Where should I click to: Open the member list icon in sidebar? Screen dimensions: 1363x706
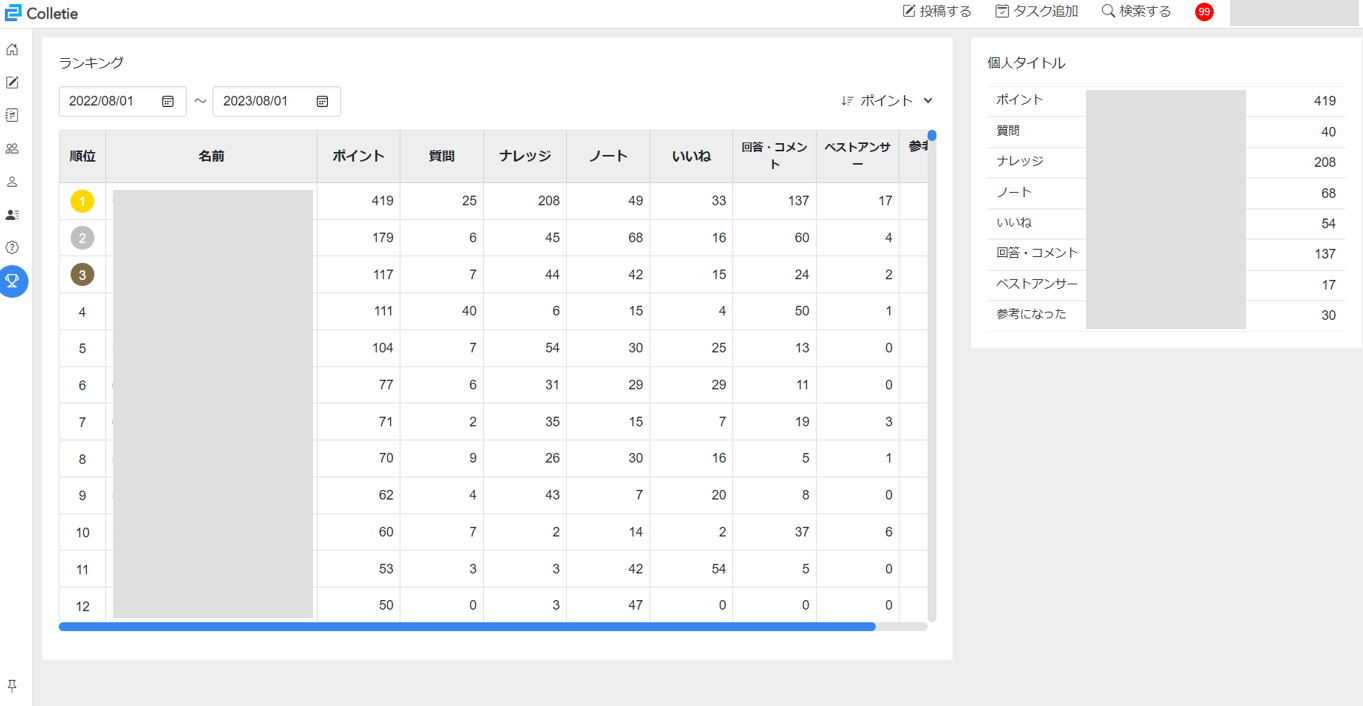(12, 215)
